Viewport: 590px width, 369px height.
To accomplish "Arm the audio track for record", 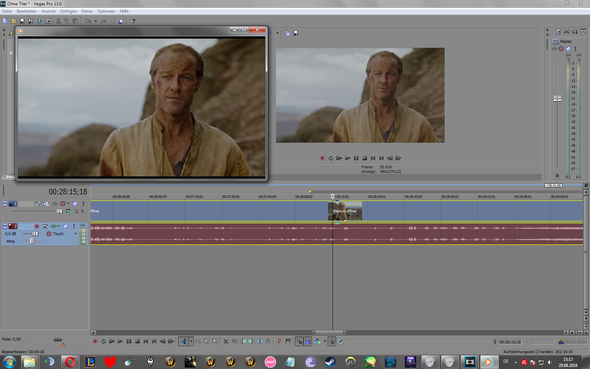I will (x=36, y=226).
